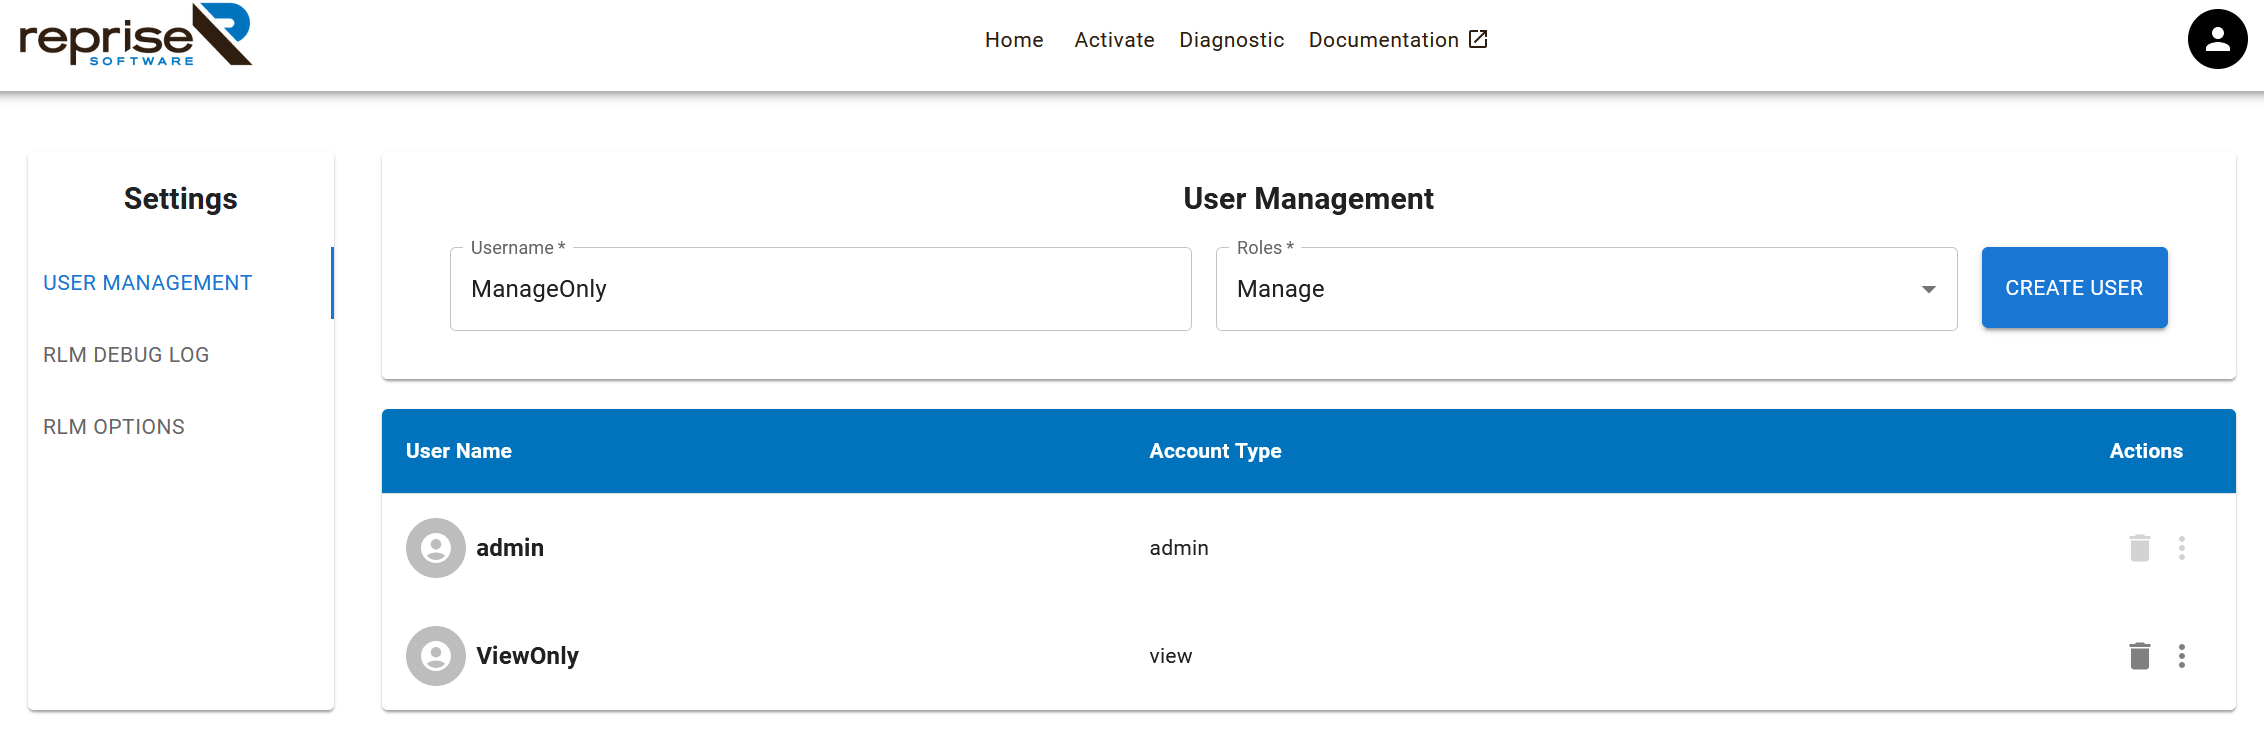Navigate to the Diagnostic page
Image resolution: width=2264 pixels, height=747 pixels.
(1231, 40)
